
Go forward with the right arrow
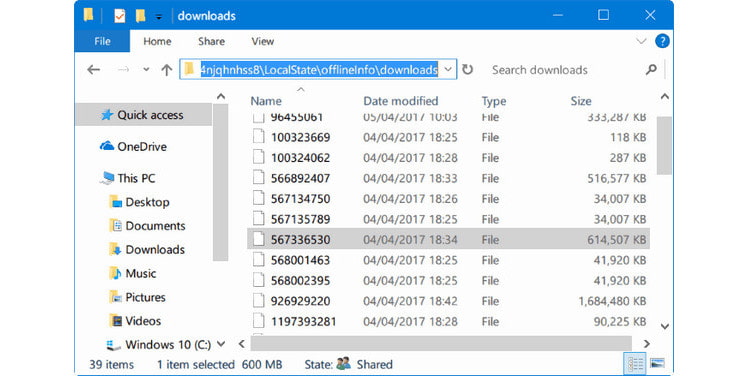123,70
